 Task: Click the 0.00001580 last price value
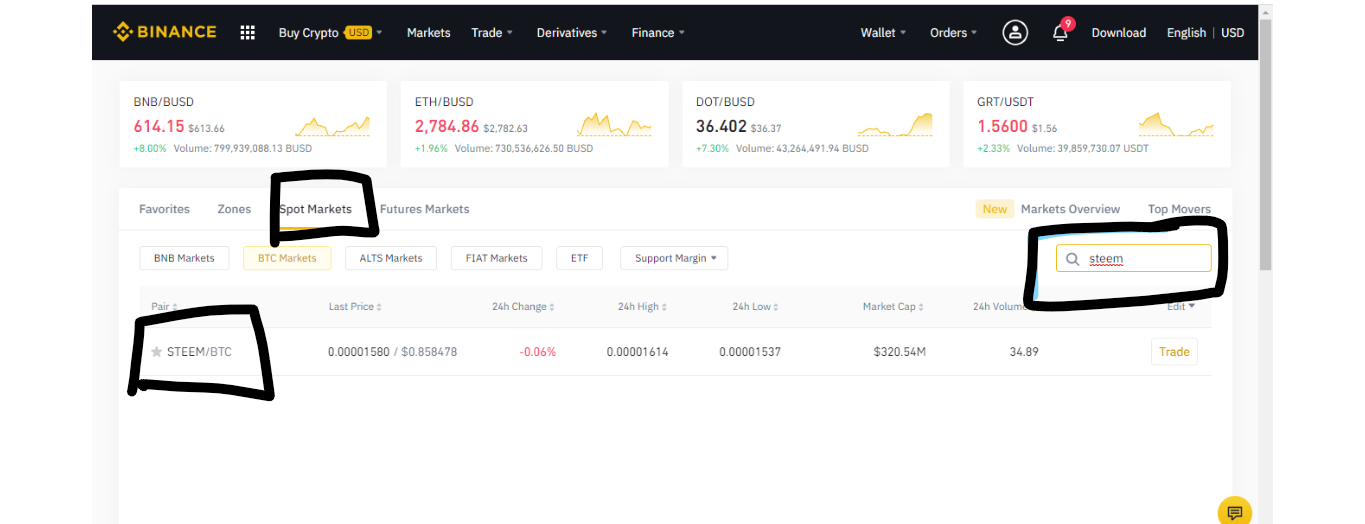pyautogui.click(x=360, y=352)
